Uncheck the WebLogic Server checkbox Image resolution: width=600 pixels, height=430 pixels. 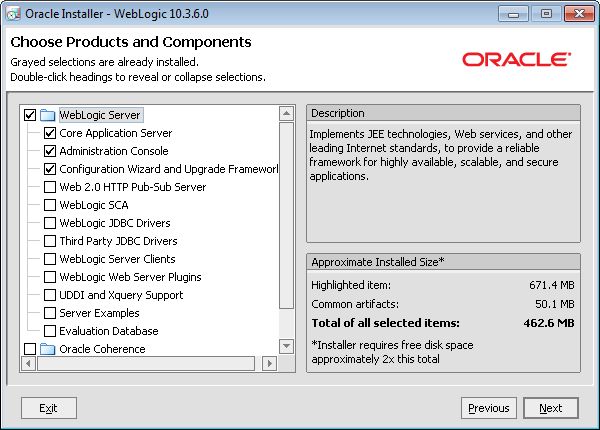30,115
